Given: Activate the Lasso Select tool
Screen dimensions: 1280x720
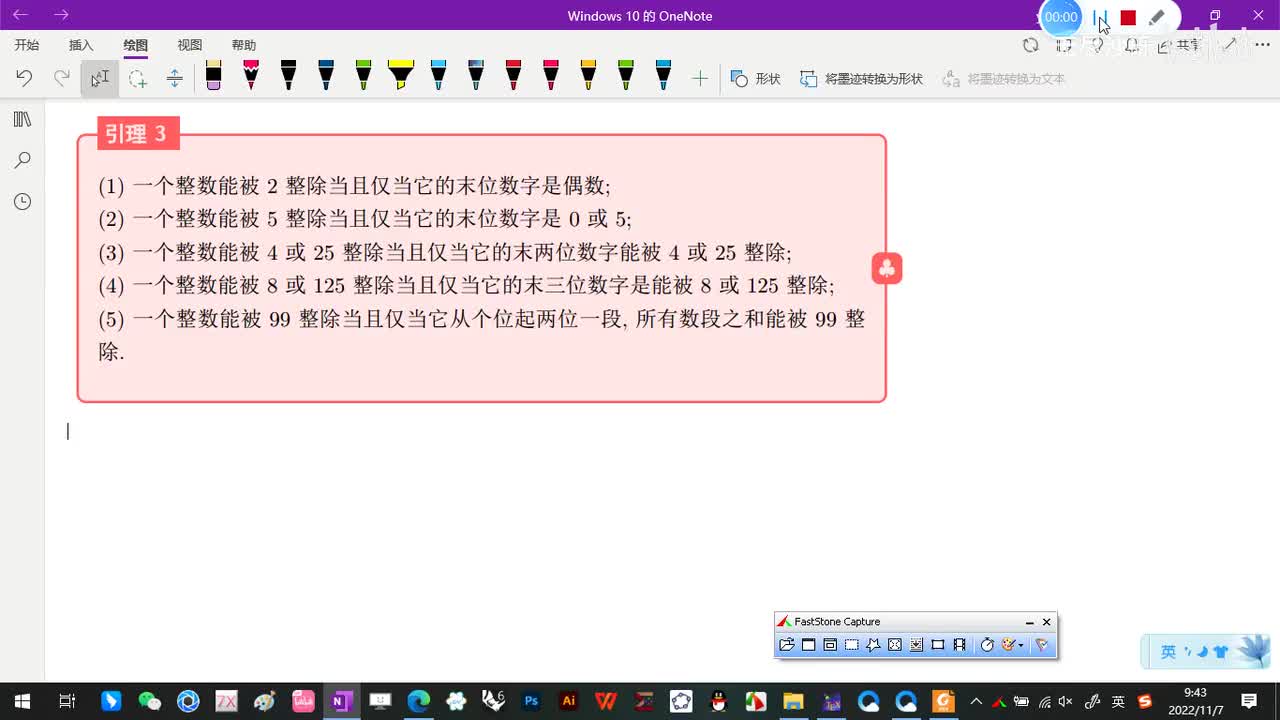Looking at the screenshot, I should [x=138, y=78].
